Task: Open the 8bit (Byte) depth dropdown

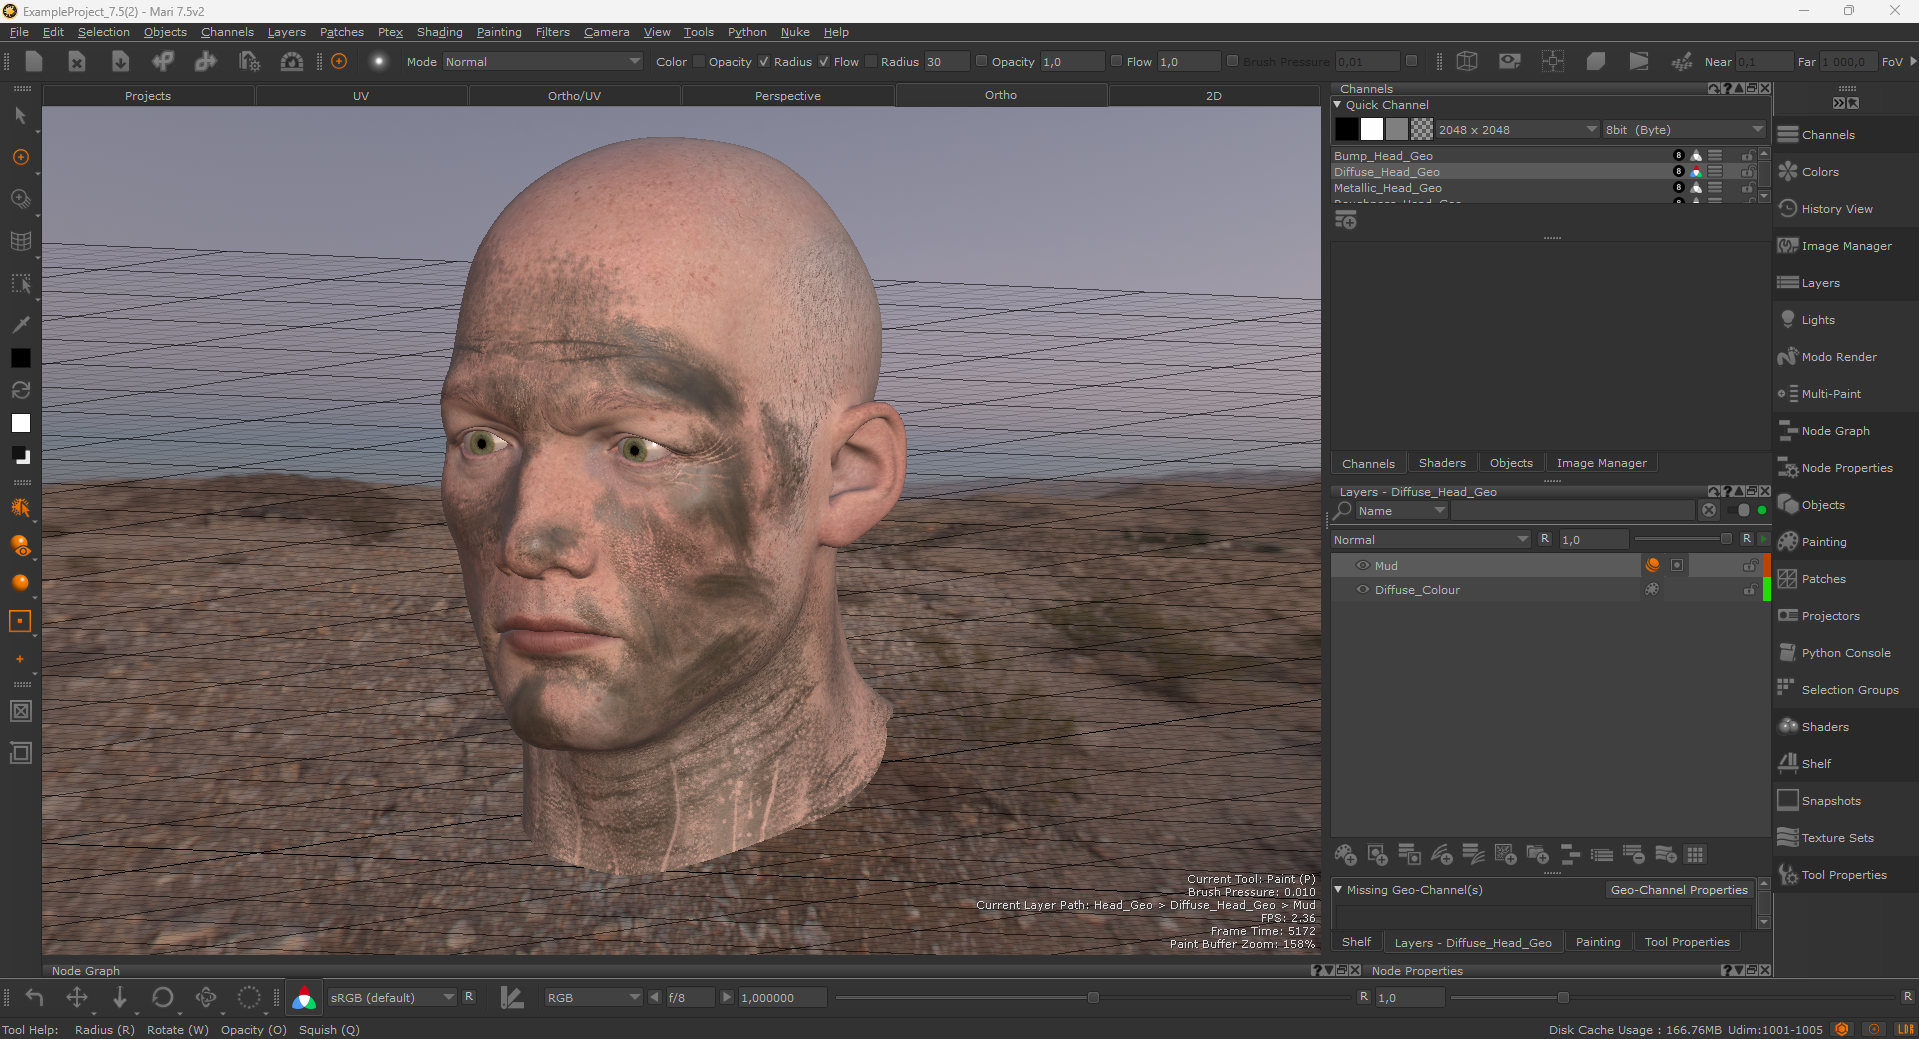Action: click(x=1684, y=130)
